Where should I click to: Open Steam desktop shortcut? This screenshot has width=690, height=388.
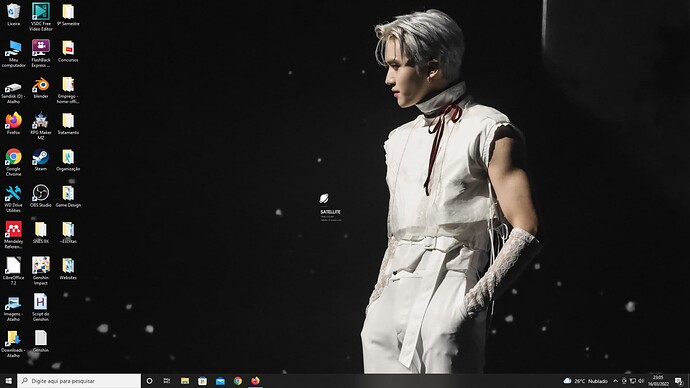[x=41, y=160]
